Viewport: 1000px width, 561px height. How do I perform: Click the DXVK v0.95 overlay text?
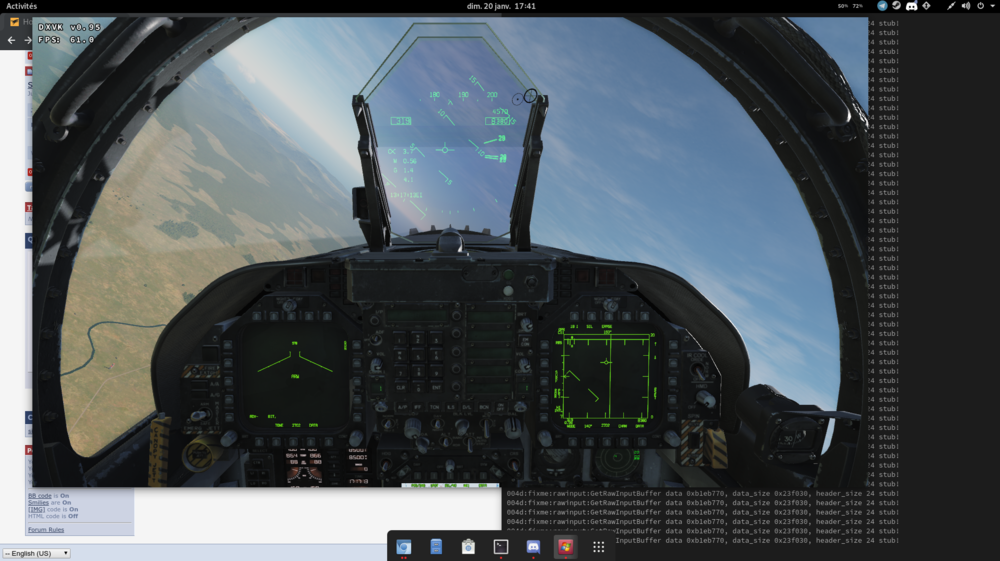[70, 27]
